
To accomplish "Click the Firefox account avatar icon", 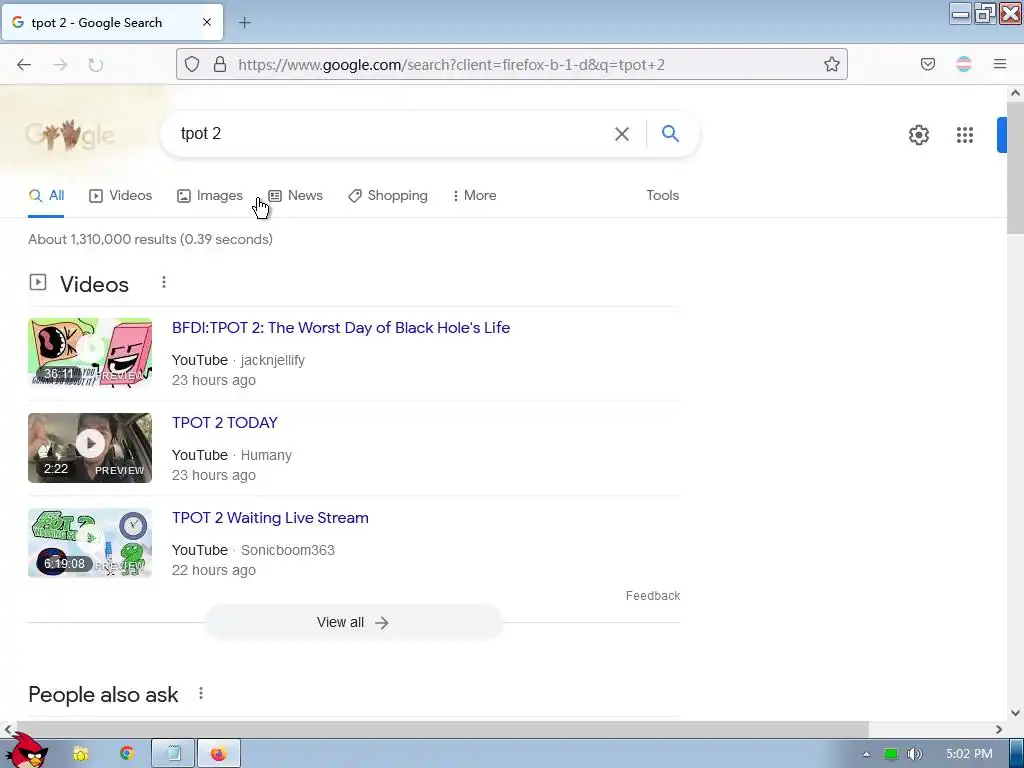I will click(964, 64).
